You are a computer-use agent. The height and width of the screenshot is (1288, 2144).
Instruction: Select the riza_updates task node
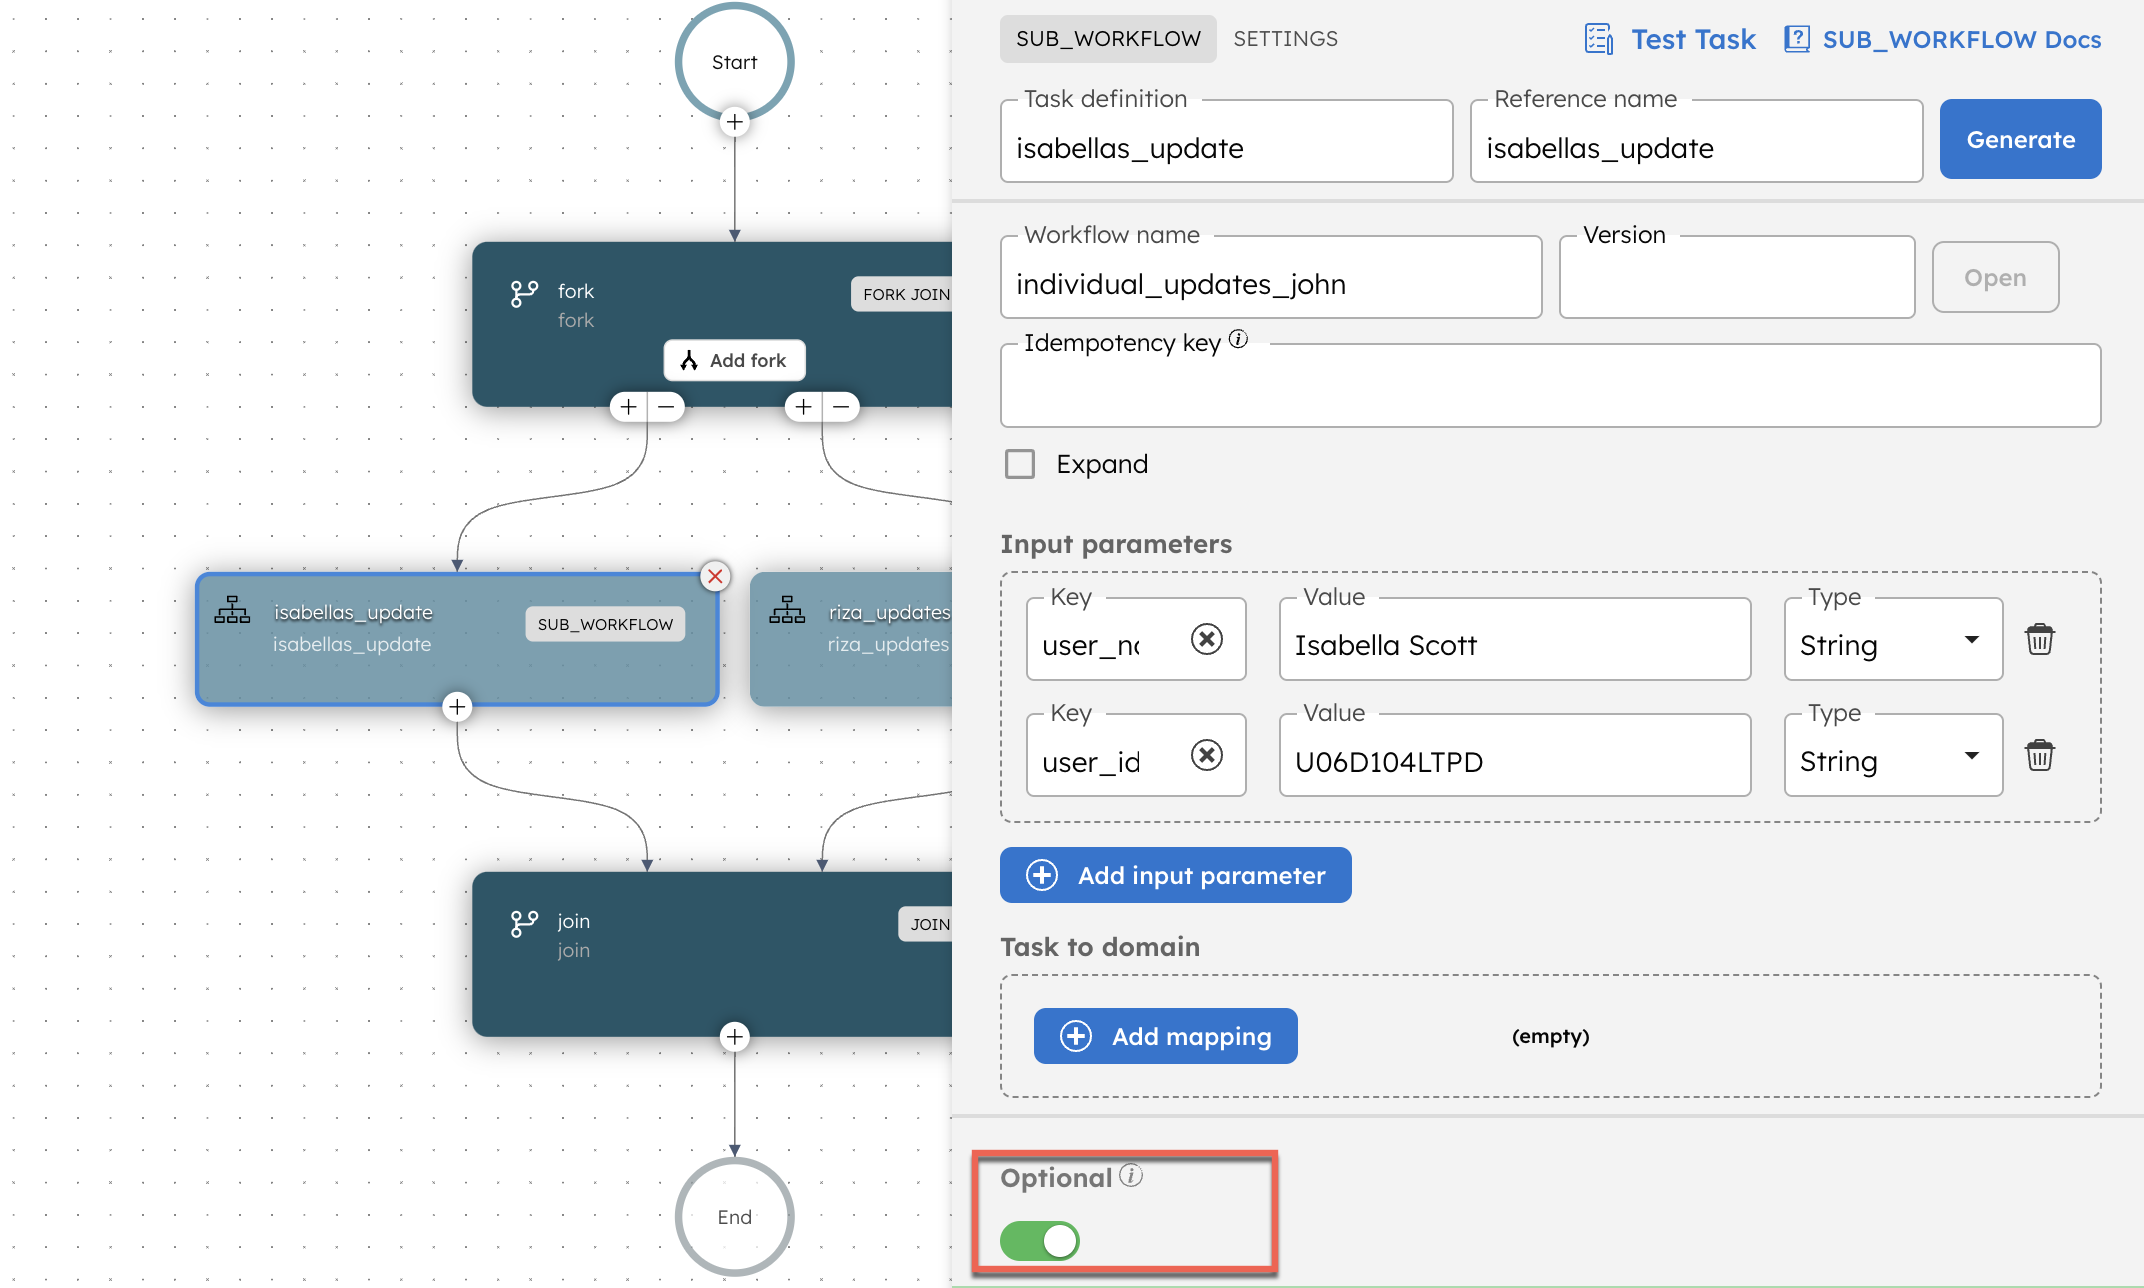click(851, 639)
